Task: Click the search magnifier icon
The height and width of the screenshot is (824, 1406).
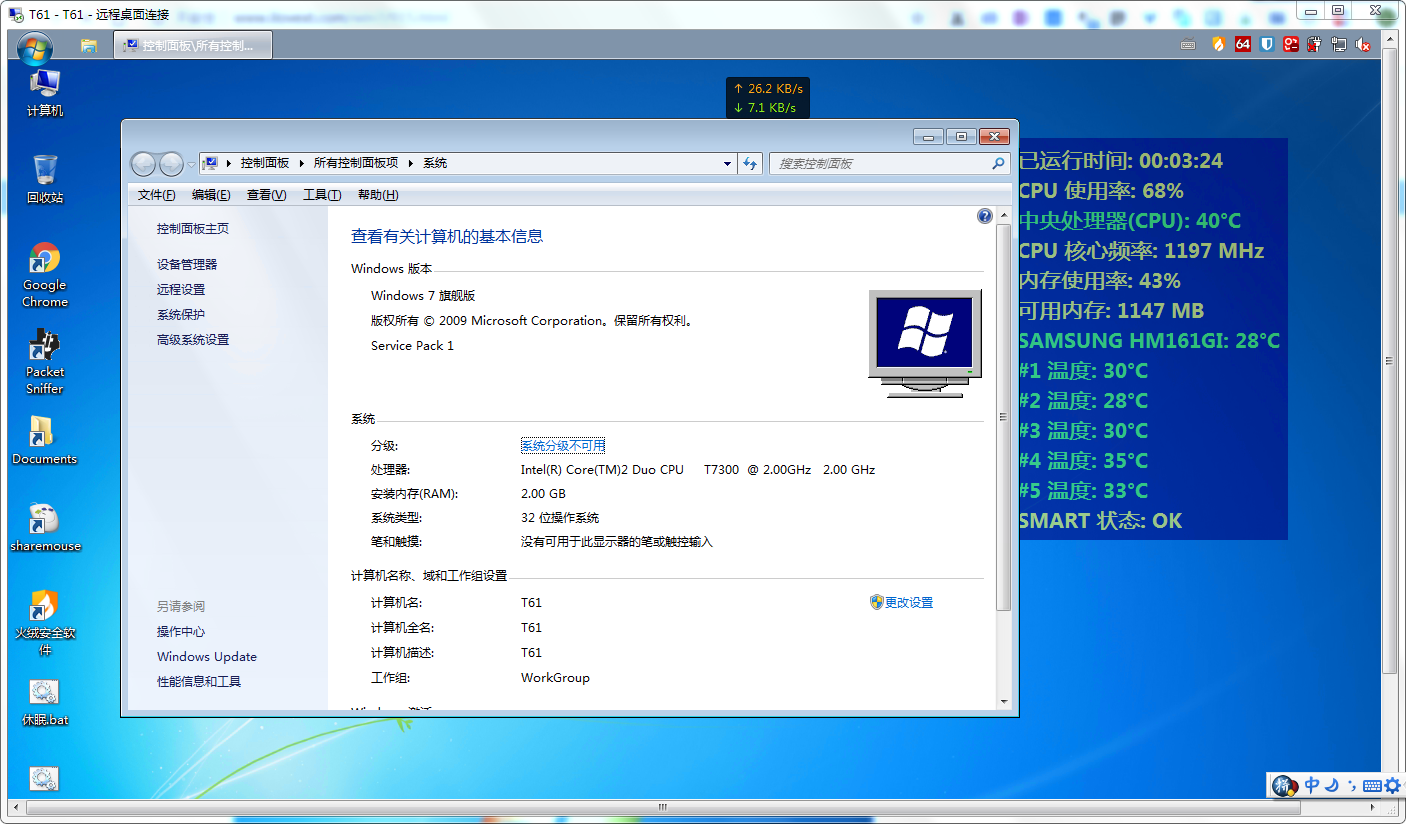Action: click(998, 164)
